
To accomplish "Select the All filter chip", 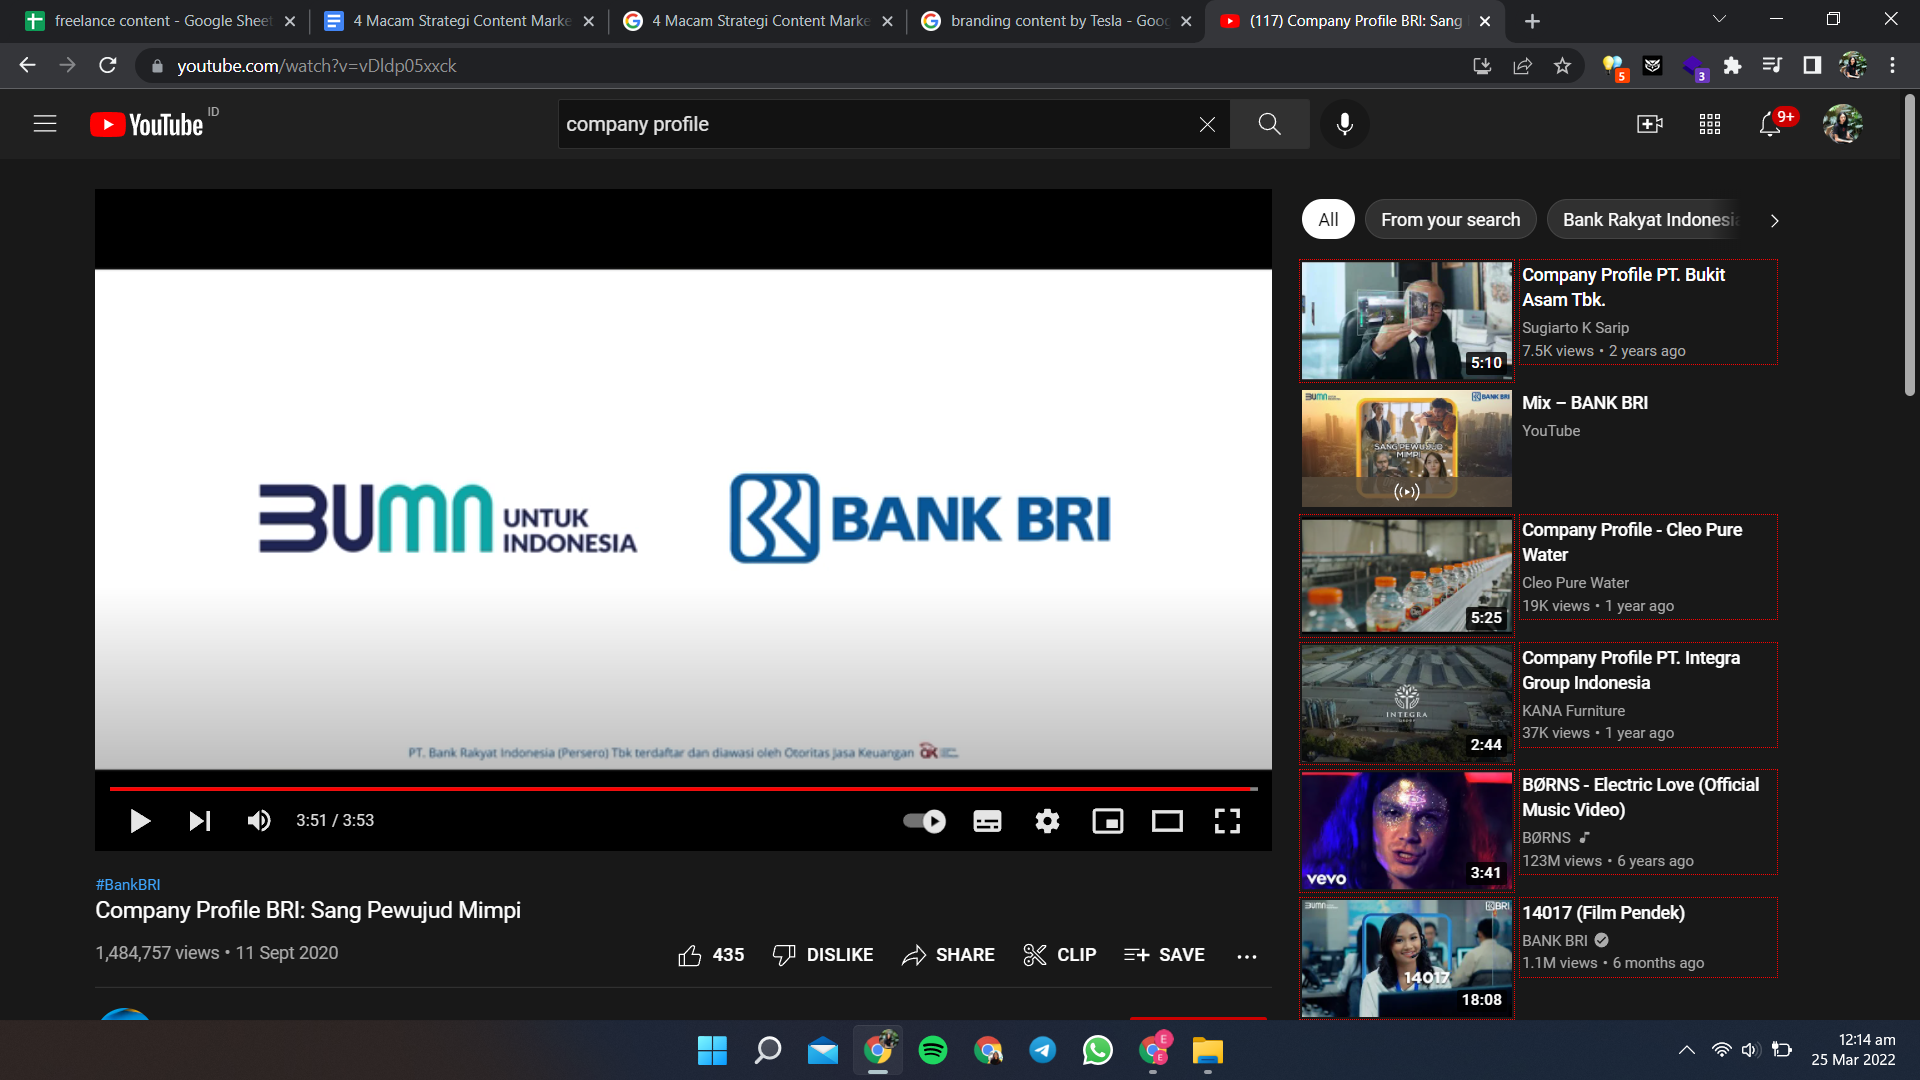I will click(1328, 220).
